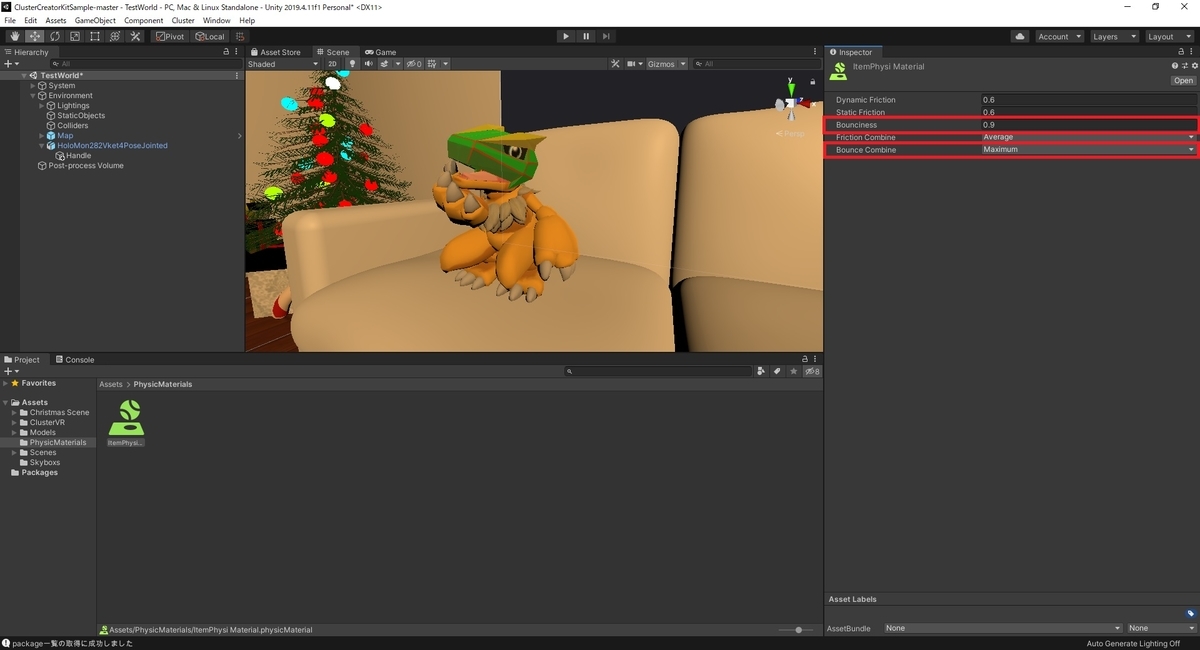Toggle scene lighting bulb

pos(352,64)
